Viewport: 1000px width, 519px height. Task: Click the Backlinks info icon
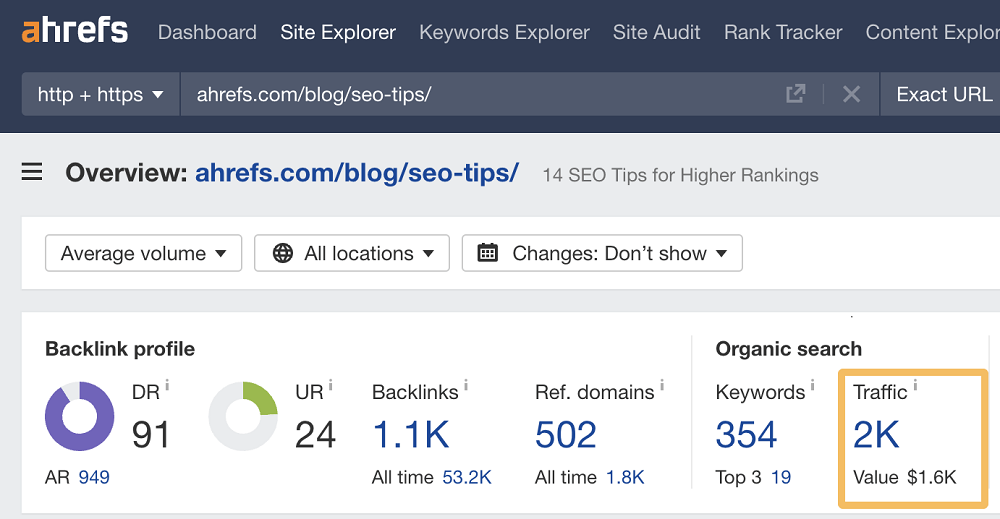pos(466,385)
